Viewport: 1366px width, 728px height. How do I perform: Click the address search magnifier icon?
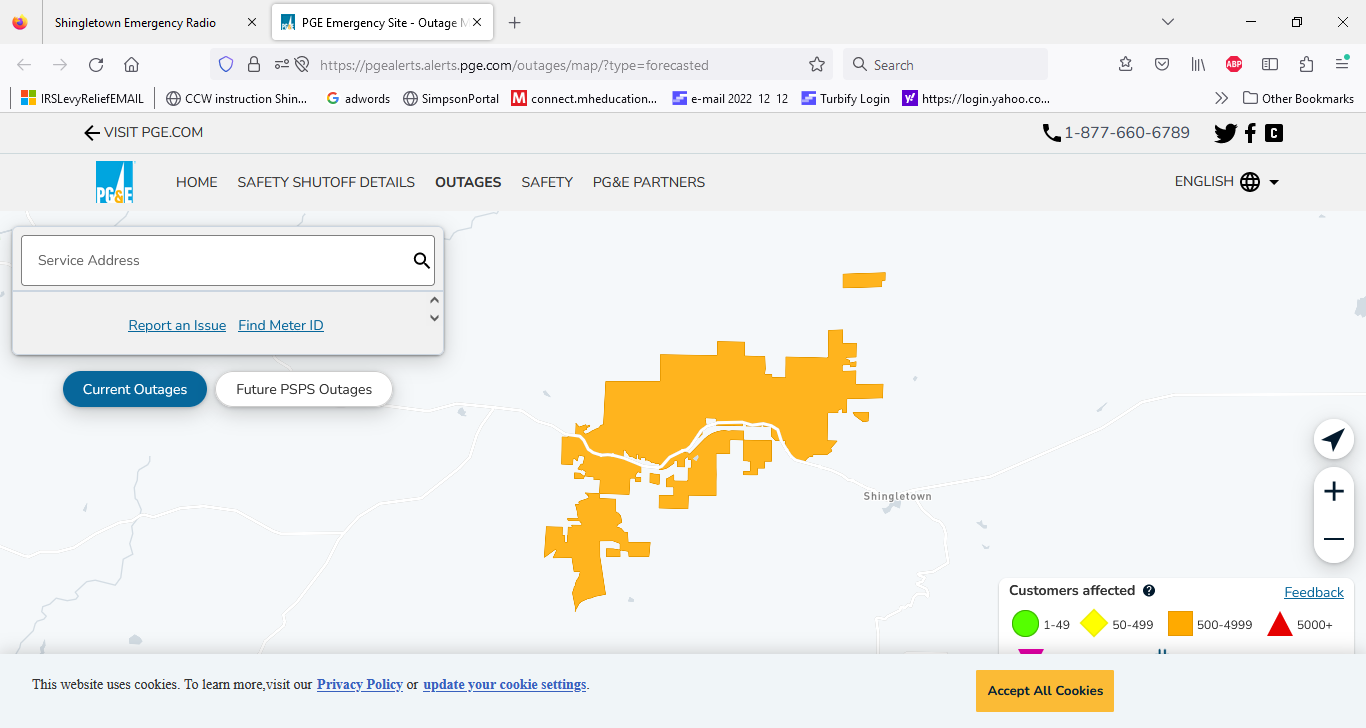coord(422,261)
